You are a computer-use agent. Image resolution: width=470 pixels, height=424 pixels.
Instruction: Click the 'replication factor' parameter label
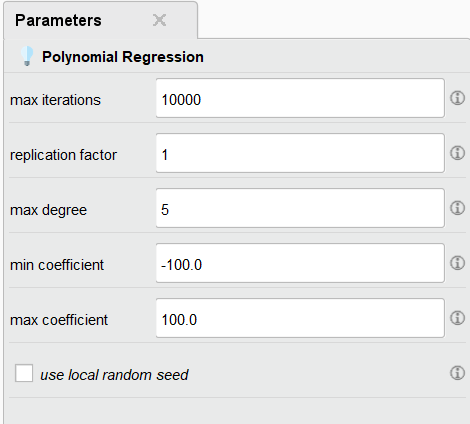point(63,155)
